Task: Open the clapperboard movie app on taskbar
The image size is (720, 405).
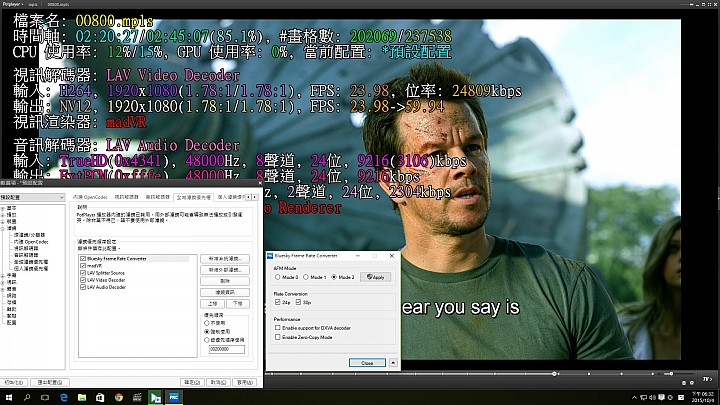Action: pyautogui.click(x=137, y=398)
